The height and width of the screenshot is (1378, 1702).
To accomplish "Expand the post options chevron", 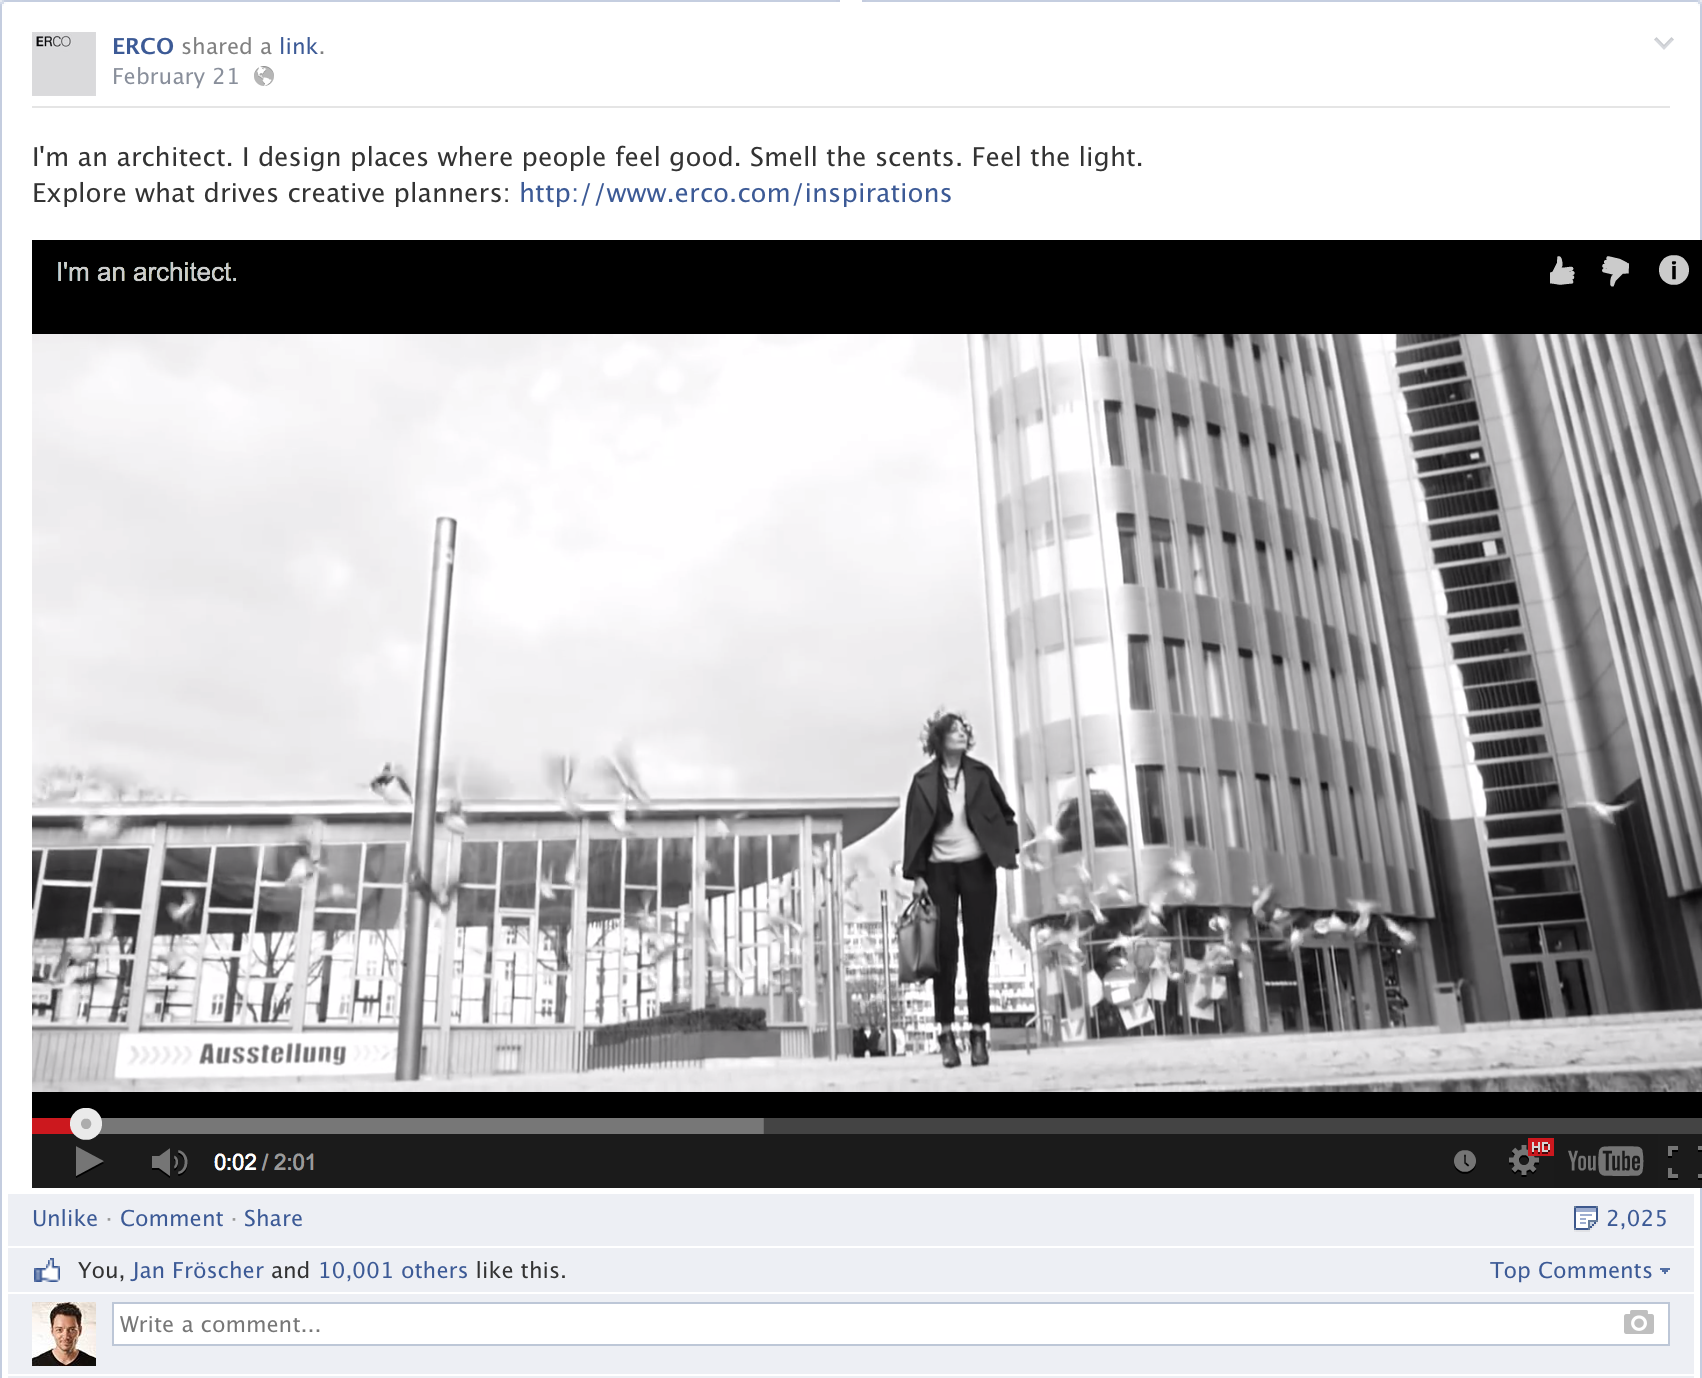I will [1663, 43].
